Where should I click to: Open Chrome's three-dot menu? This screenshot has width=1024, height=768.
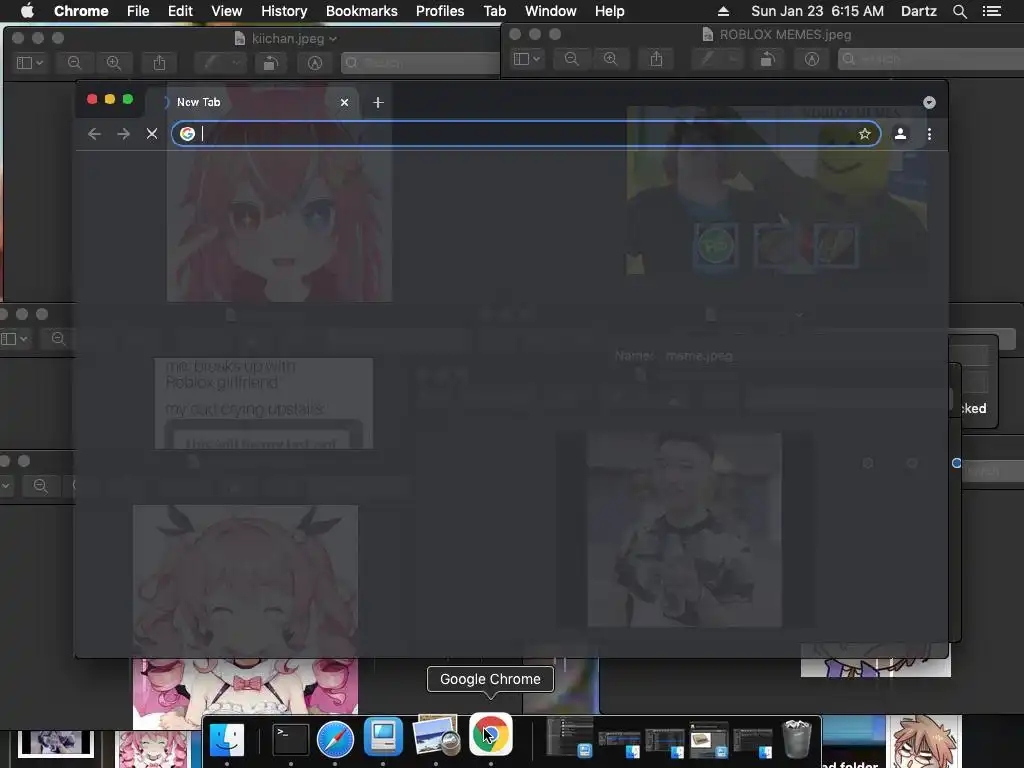[x=929, y=134]
